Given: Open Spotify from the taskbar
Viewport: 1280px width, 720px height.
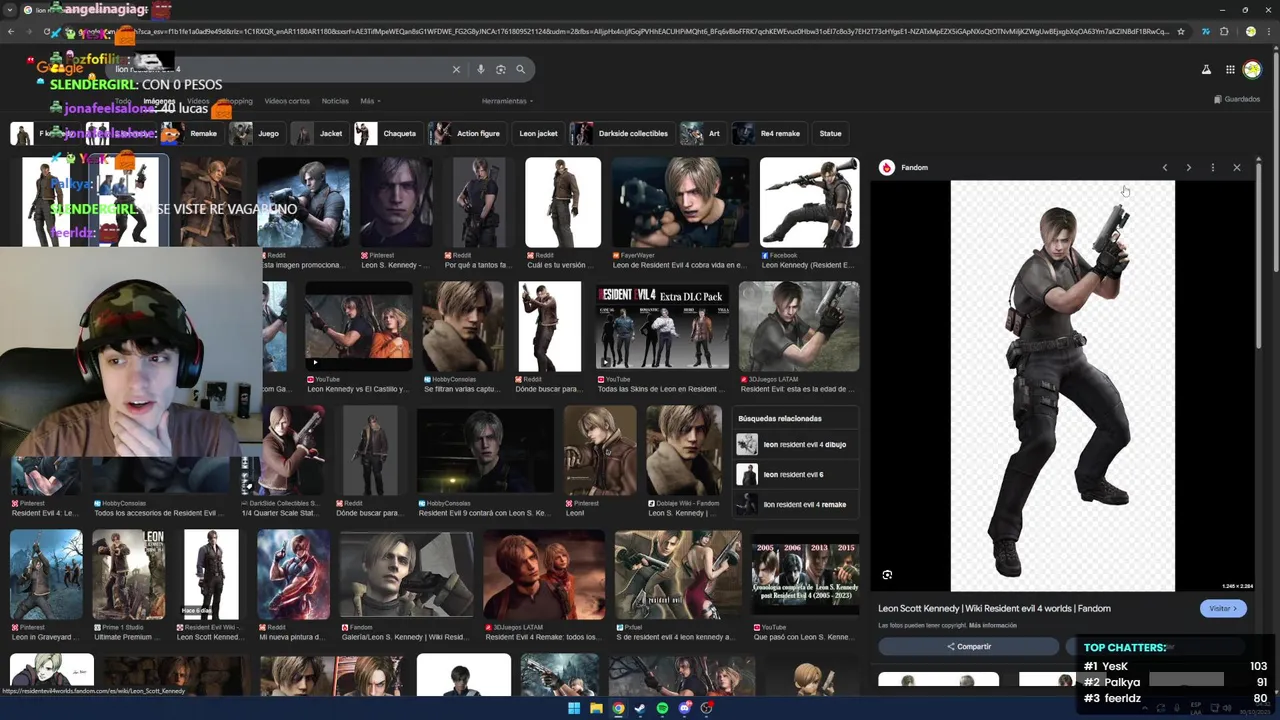Looking at the screenshot, I should tap(662, 708).
